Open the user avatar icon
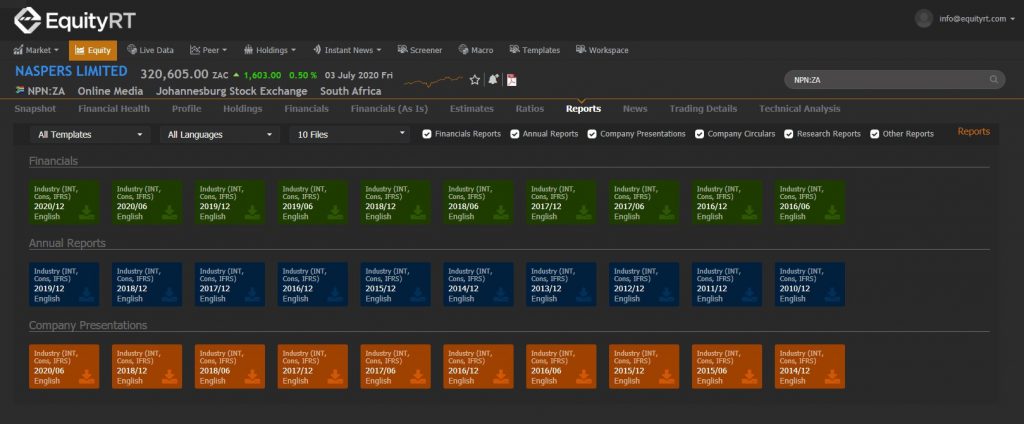The height and width of the screenshot is (424, 1024). (x=923, y=19)
